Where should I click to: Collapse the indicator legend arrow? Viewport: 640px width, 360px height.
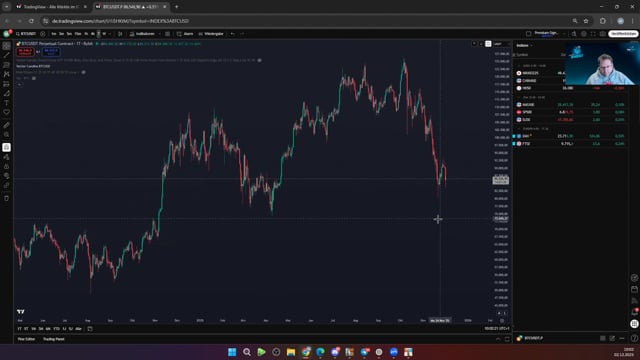pos(19,84)
